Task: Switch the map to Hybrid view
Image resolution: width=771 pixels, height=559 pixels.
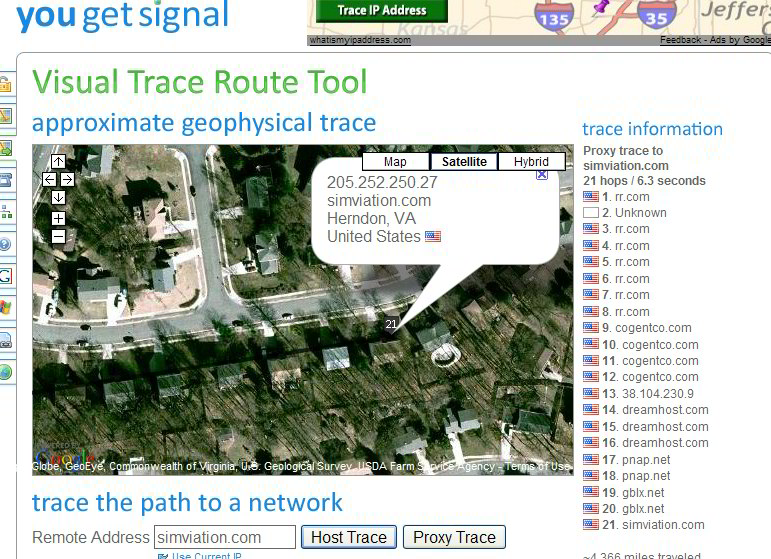Action: (x=531, y=162)
